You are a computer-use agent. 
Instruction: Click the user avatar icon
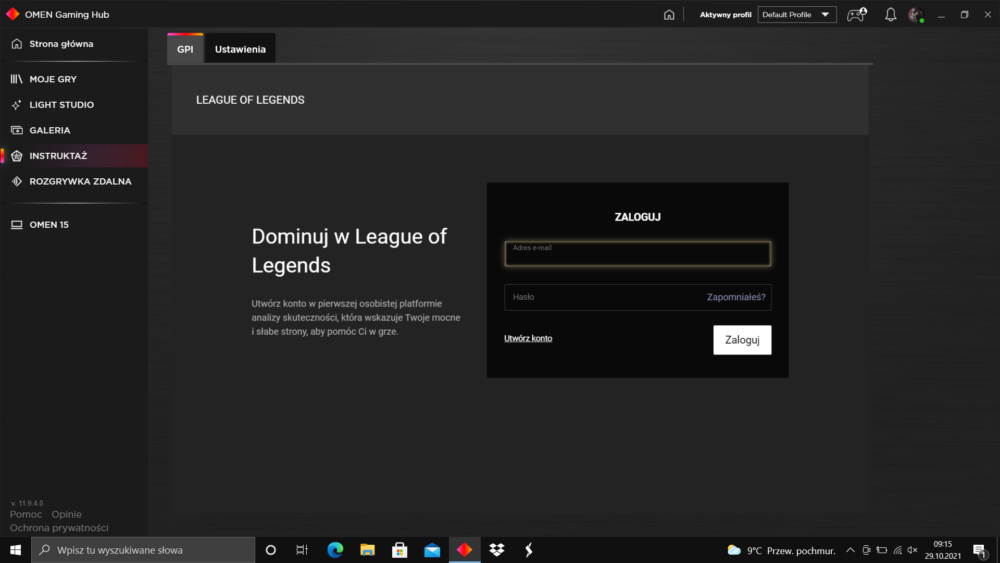coord(916,15)
